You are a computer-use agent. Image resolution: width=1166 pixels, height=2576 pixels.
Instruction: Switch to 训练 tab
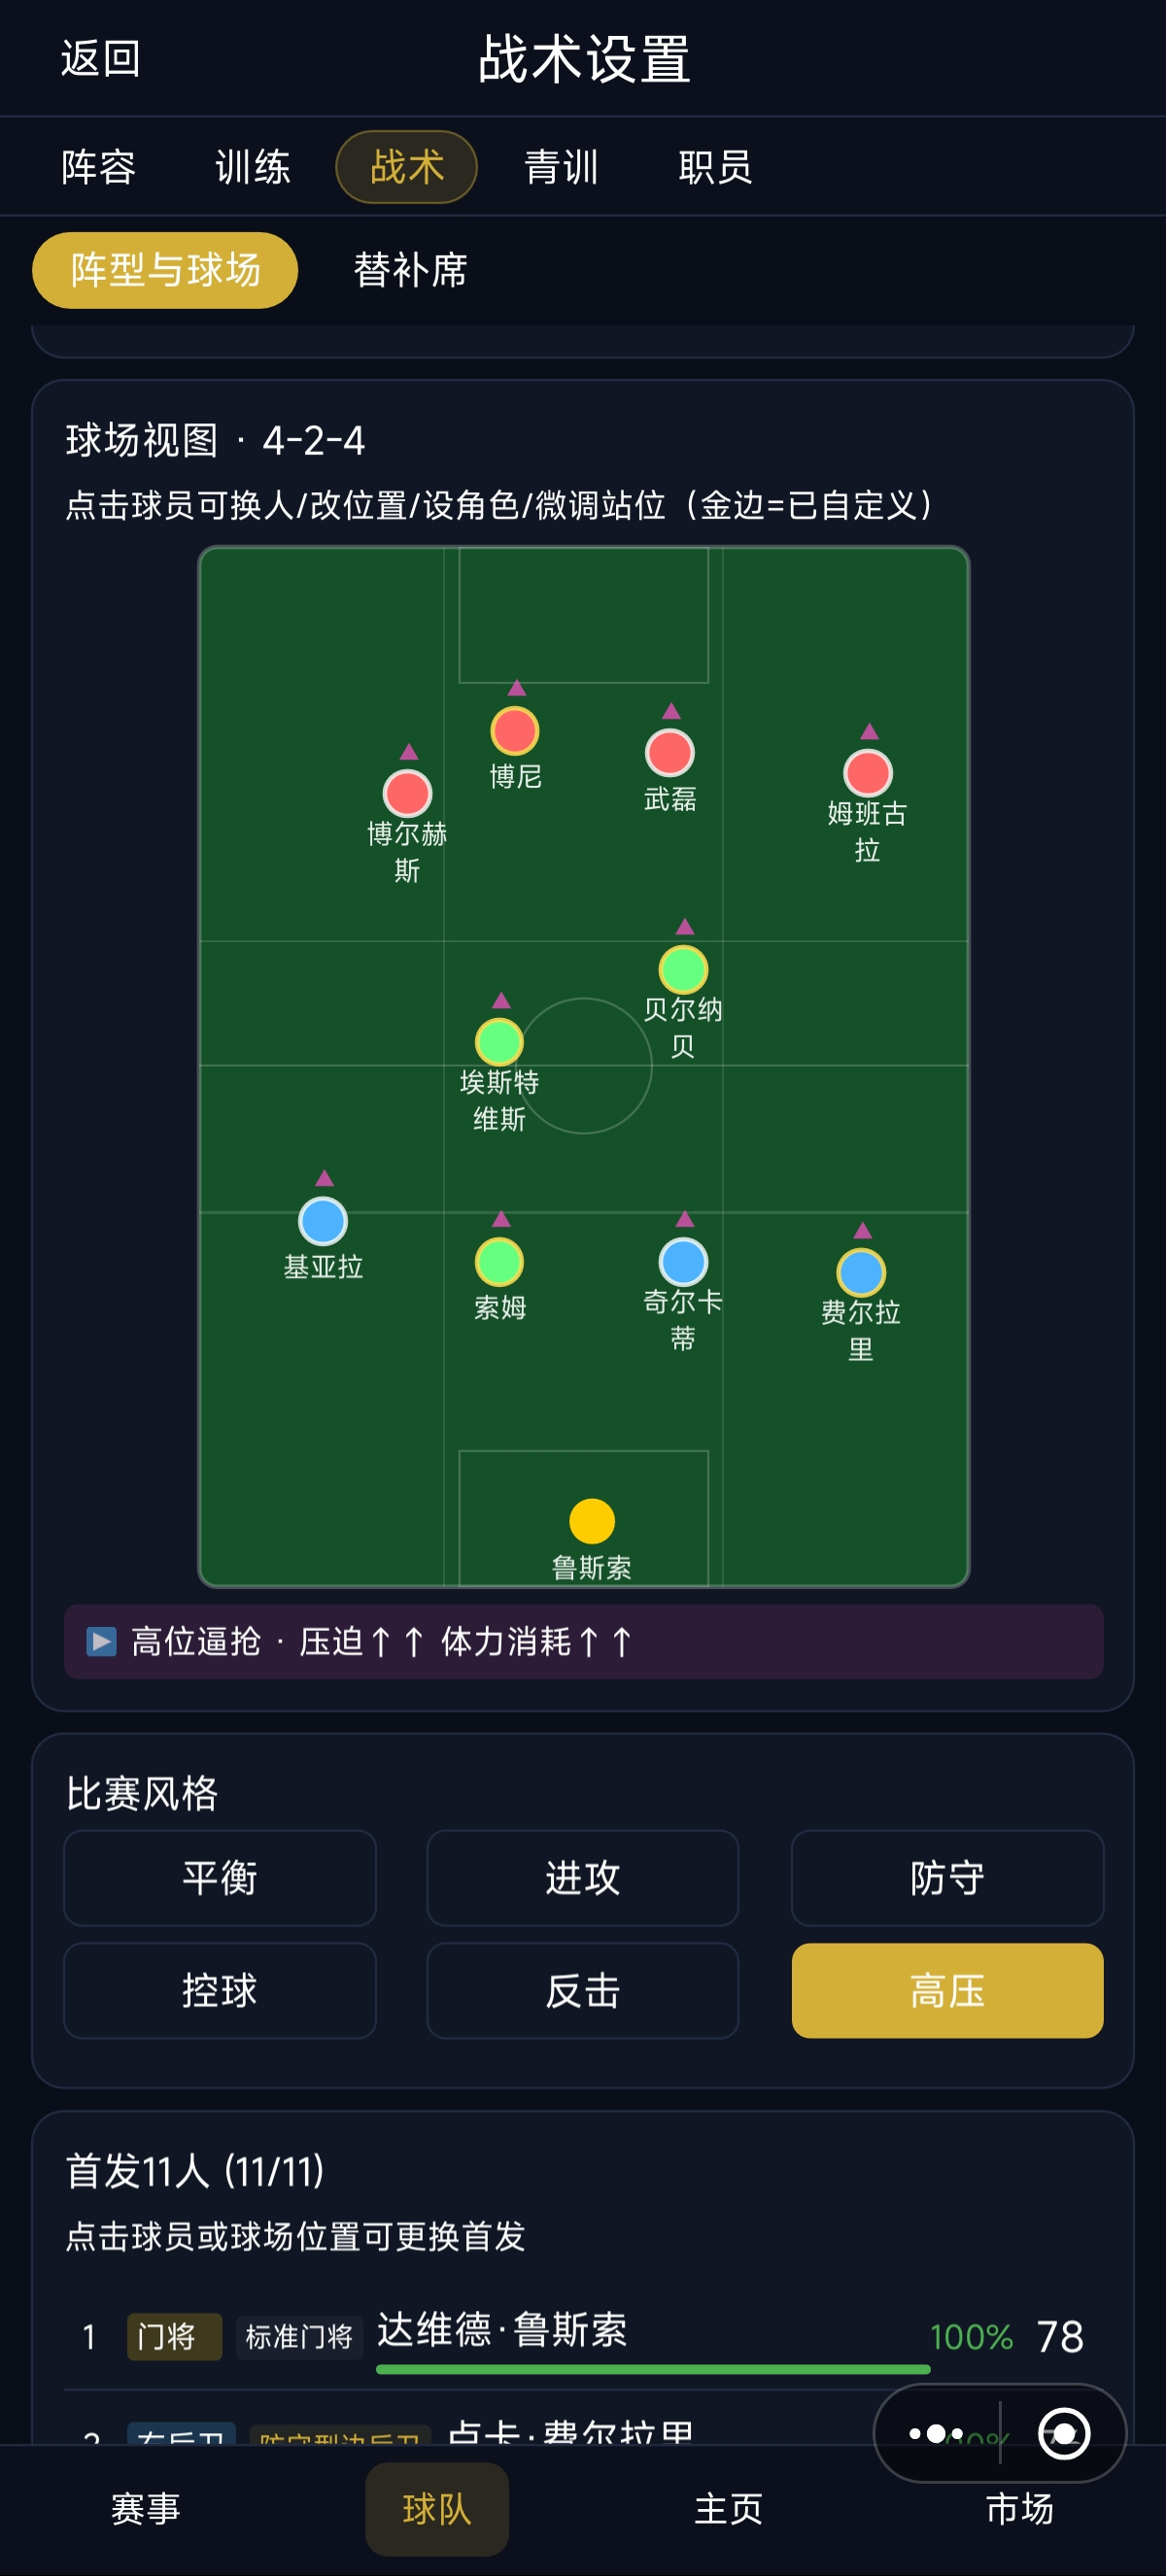(253, 167)
